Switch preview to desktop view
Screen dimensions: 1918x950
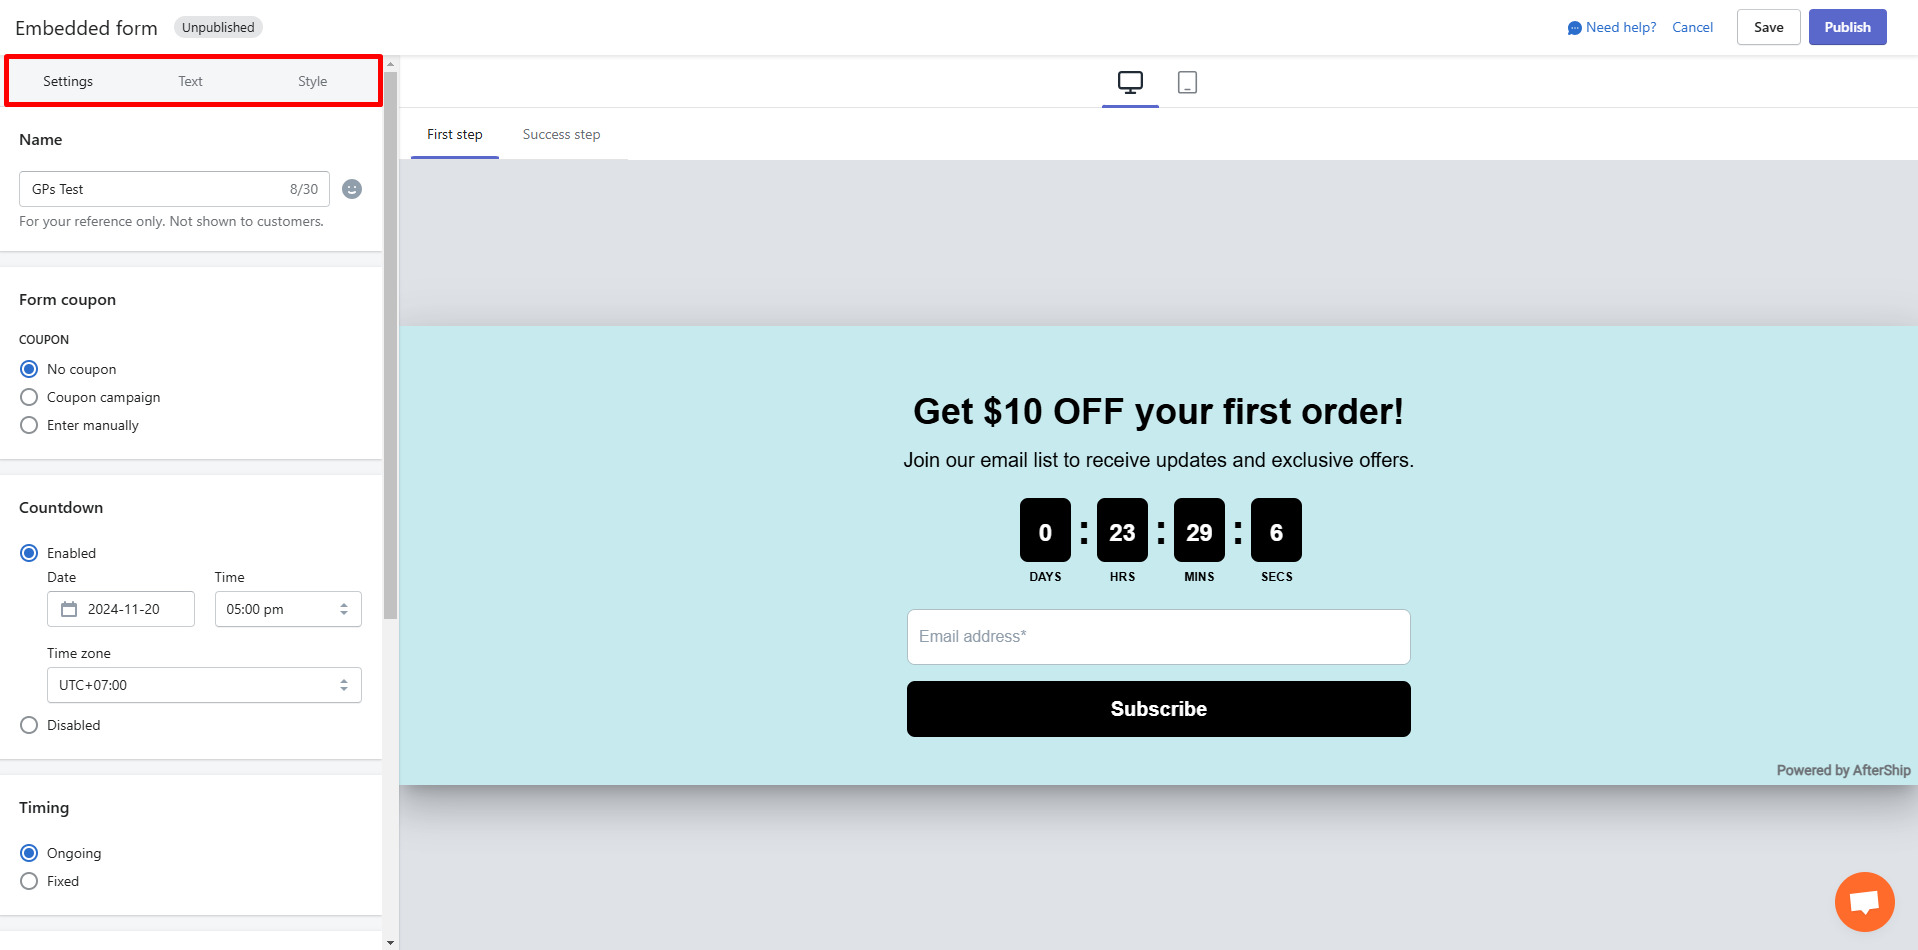point(1129,82)
